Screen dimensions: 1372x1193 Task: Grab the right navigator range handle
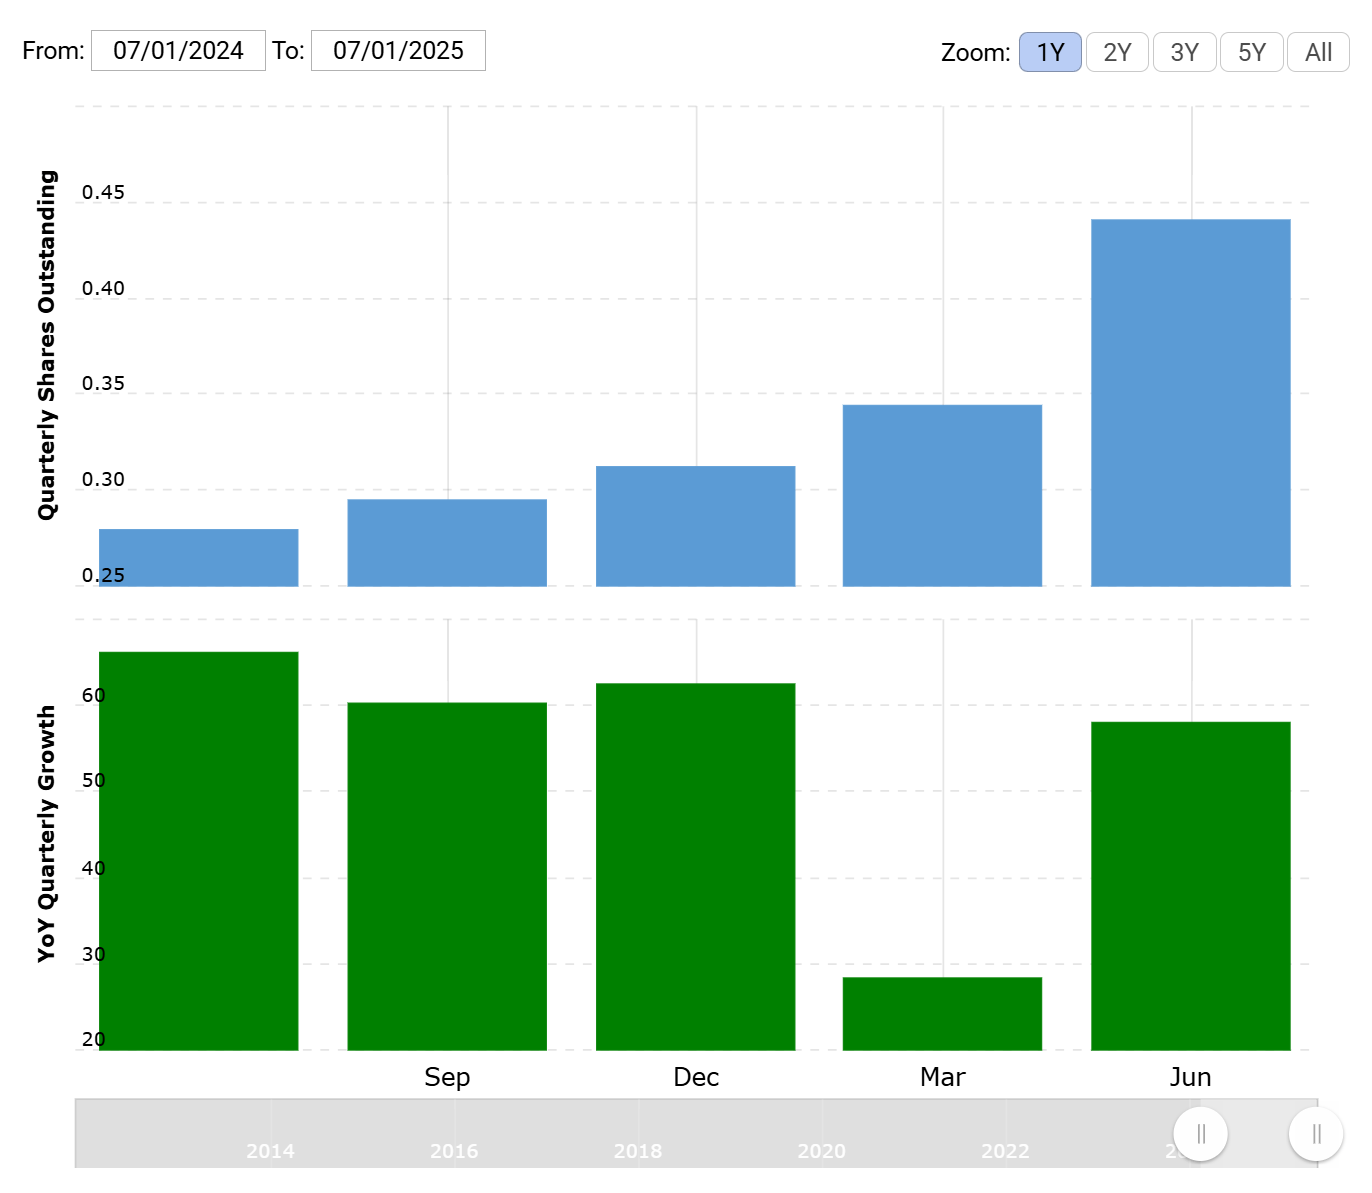coord(1316,1134)
